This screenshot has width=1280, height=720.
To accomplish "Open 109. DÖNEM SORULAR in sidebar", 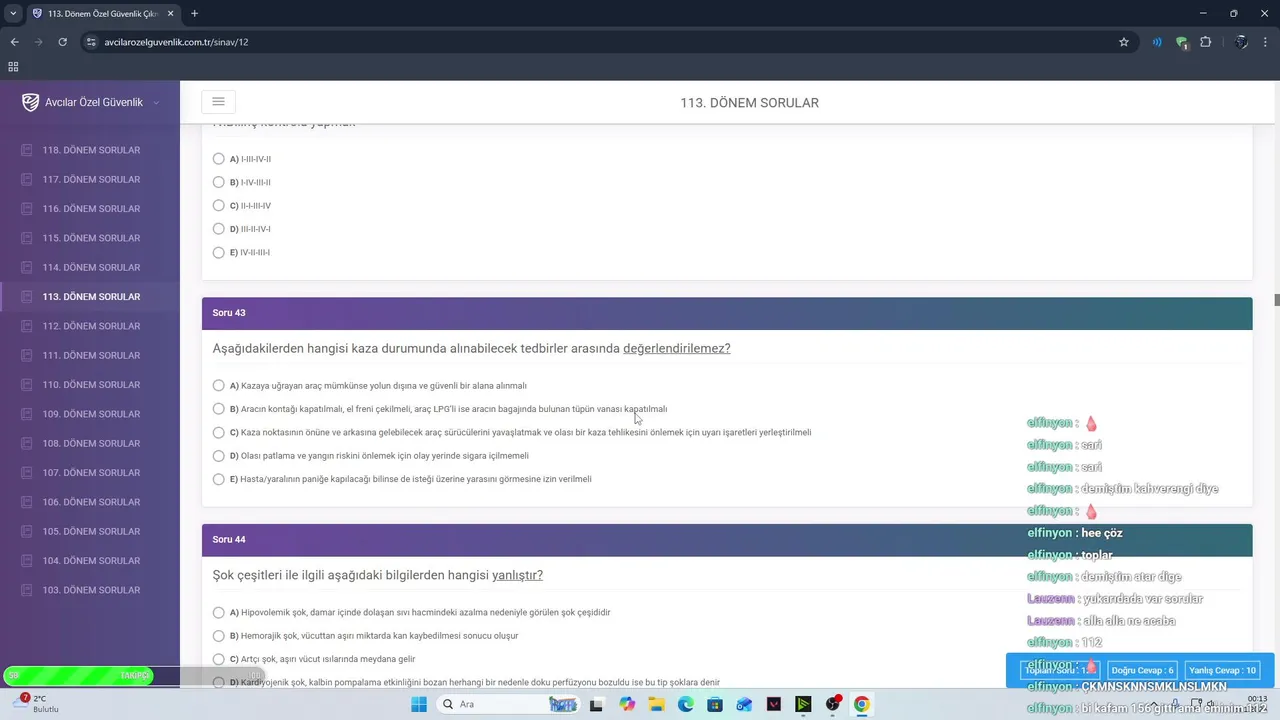I will [x=90, y=414].
